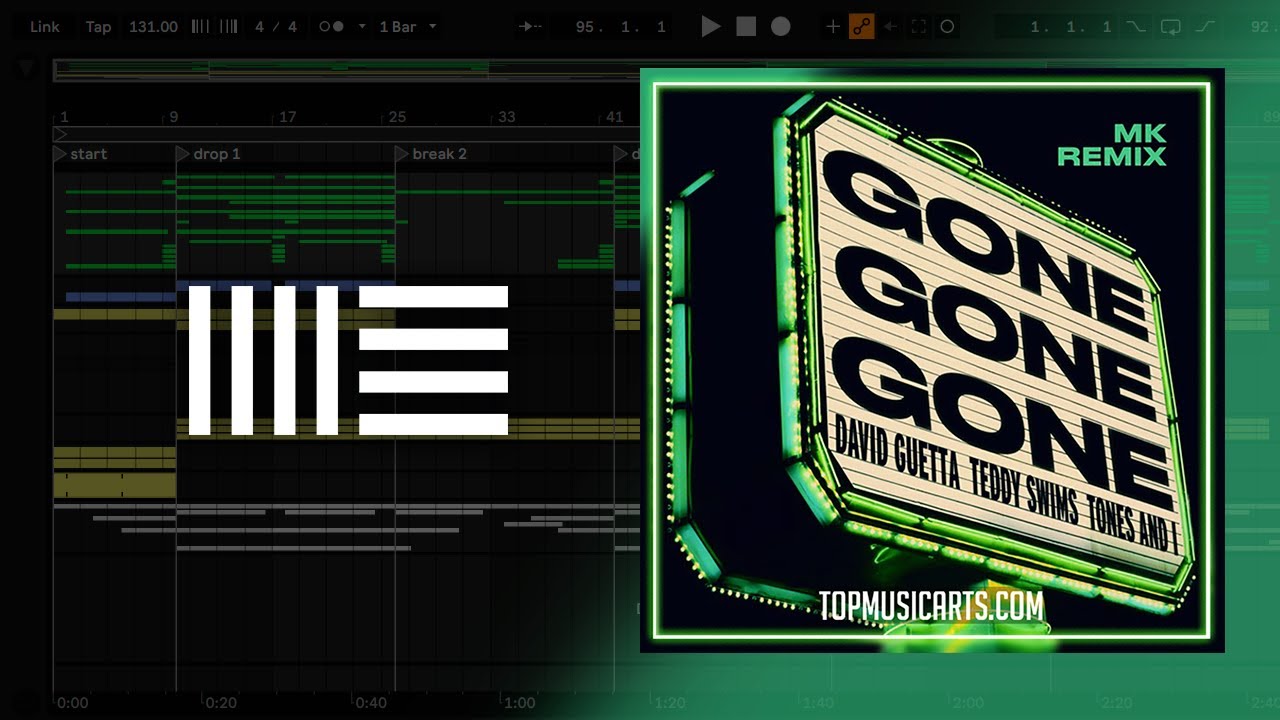Select the 131.00 tempo field
Screen dimensions: 1280x720
[153, 27]
